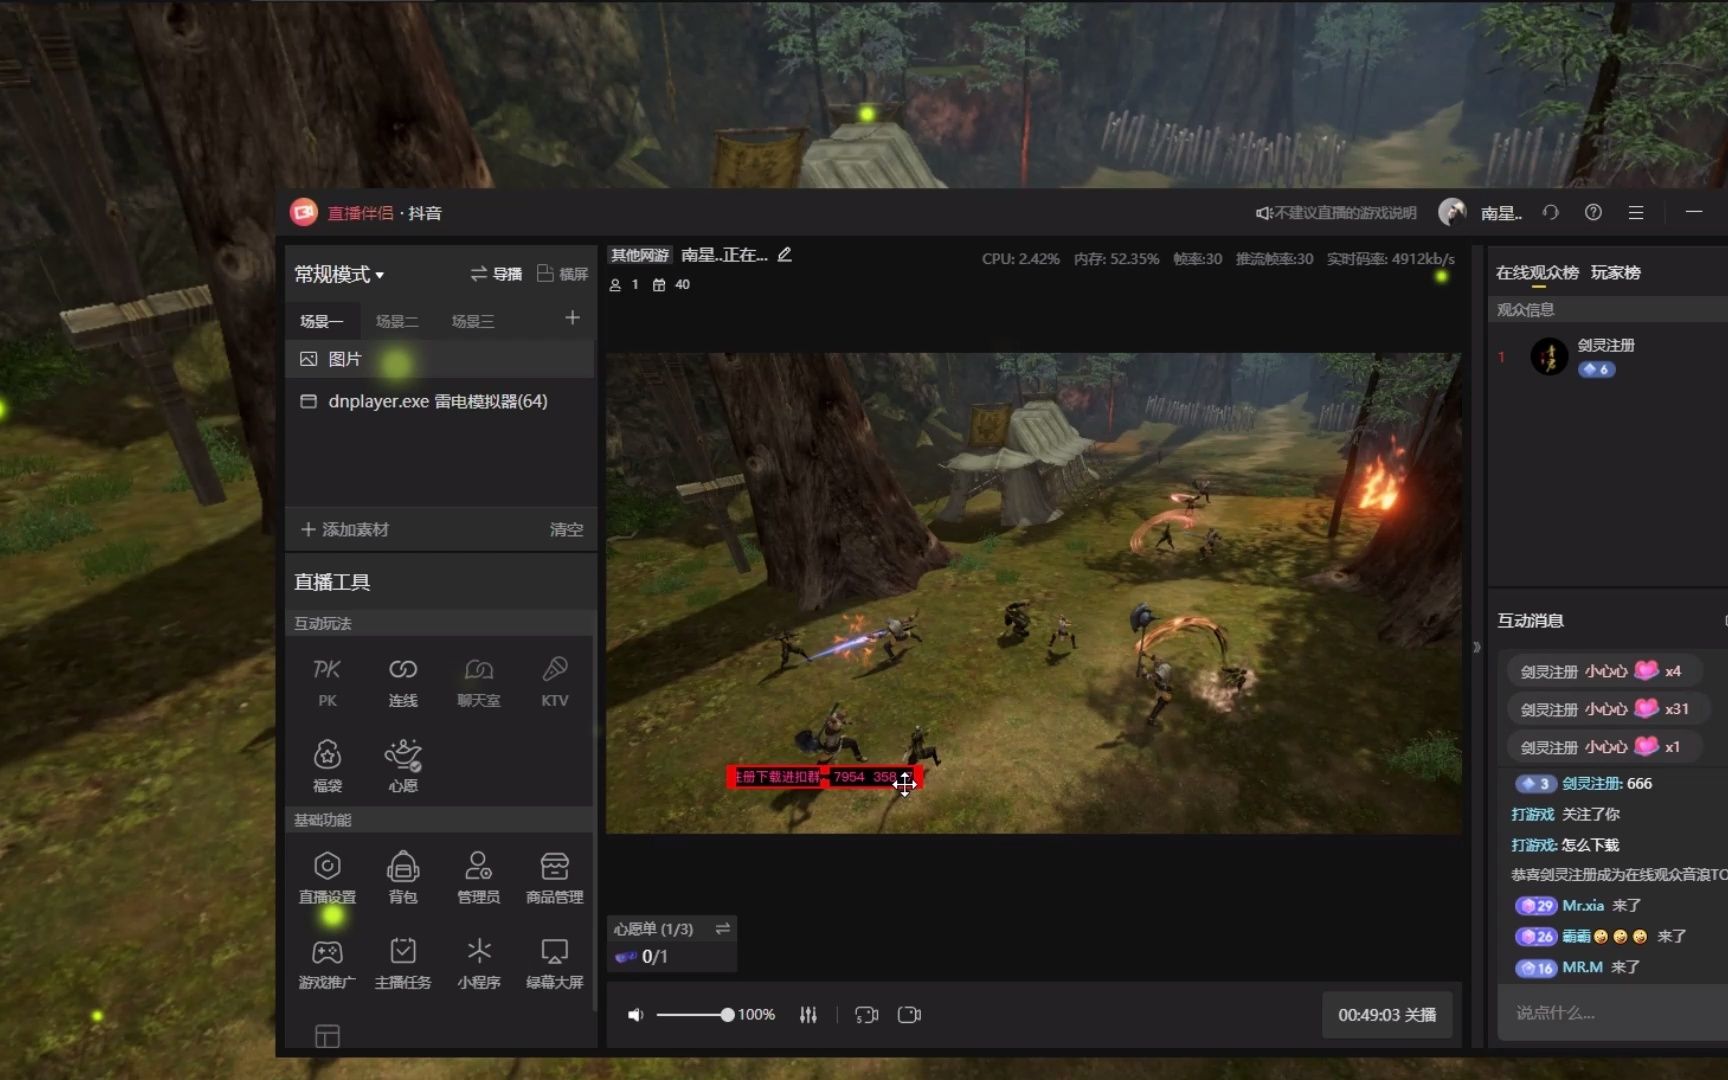Collapse right panel with chevron arrow
Image resolution: width=1728 pixels, height=1080 pixels.
(1477, 647)
